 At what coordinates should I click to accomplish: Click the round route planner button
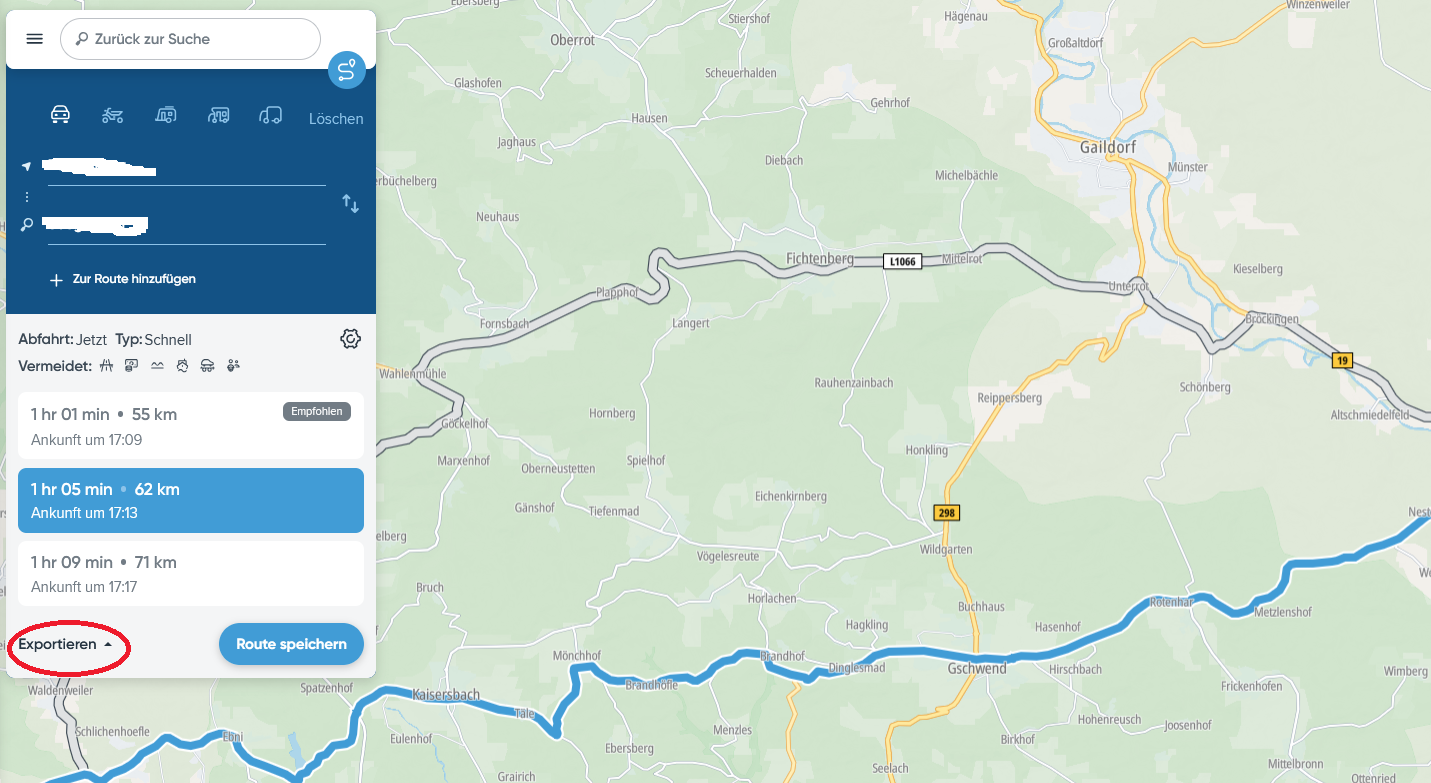[x=346, y=70]
